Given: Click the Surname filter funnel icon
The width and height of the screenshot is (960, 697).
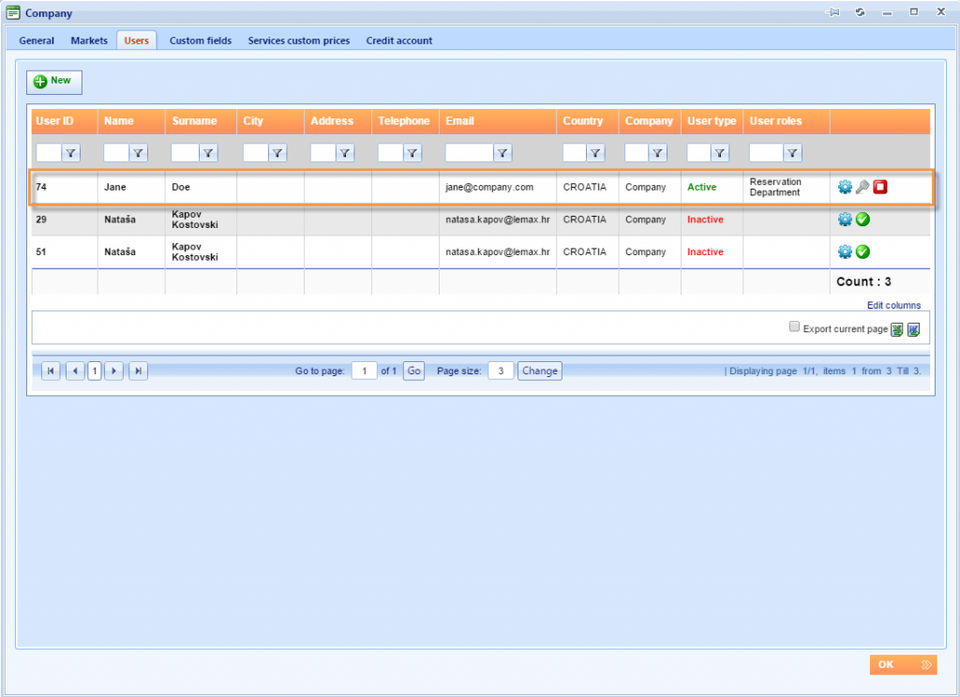Looking at the screenshot, I should 208,153.
